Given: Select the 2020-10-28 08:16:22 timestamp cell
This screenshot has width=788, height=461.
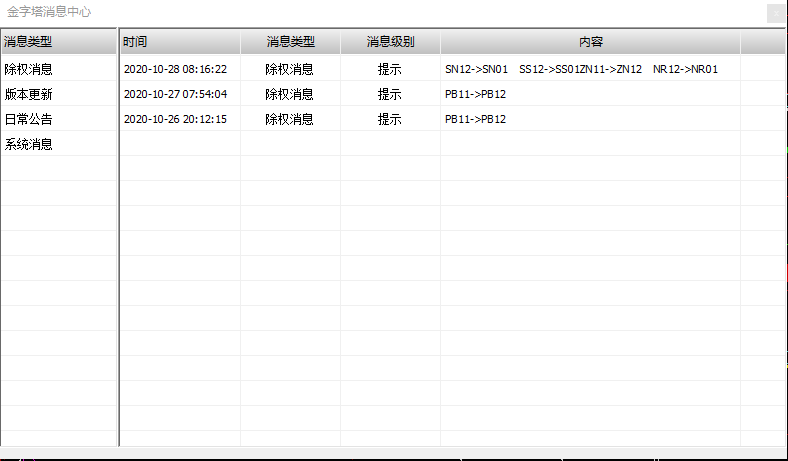Looking at the screenshot, I should point(175,69).
